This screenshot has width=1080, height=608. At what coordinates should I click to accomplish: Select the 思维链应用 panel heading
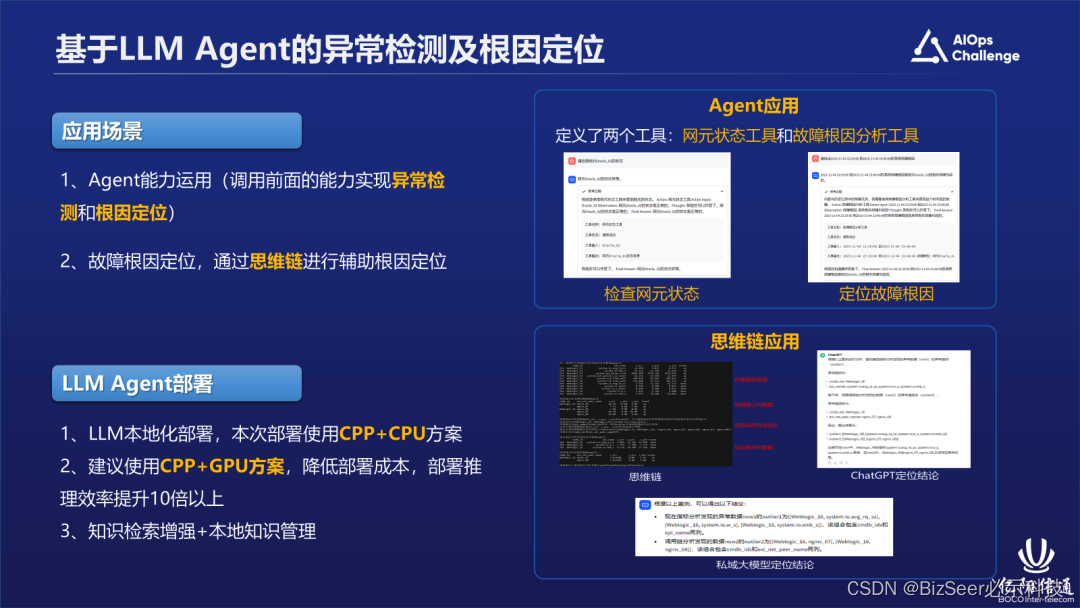click(x=754, y=341)
